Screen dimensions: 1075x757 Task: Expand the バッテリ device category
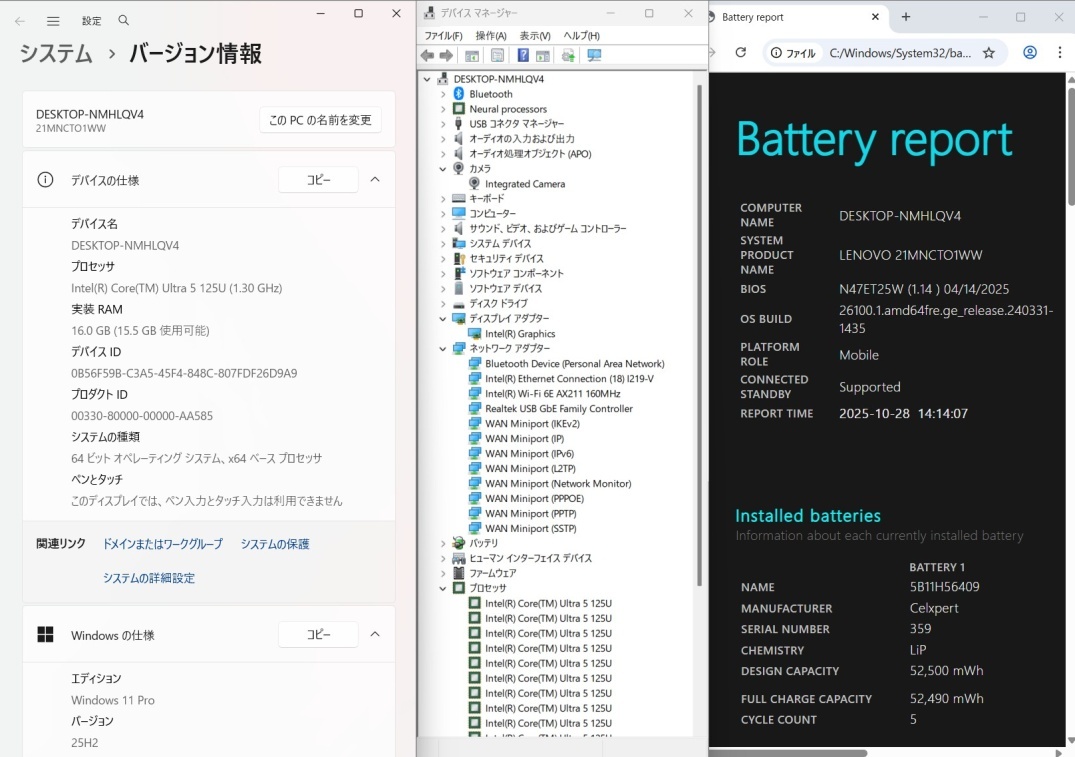tap(443, 543)
